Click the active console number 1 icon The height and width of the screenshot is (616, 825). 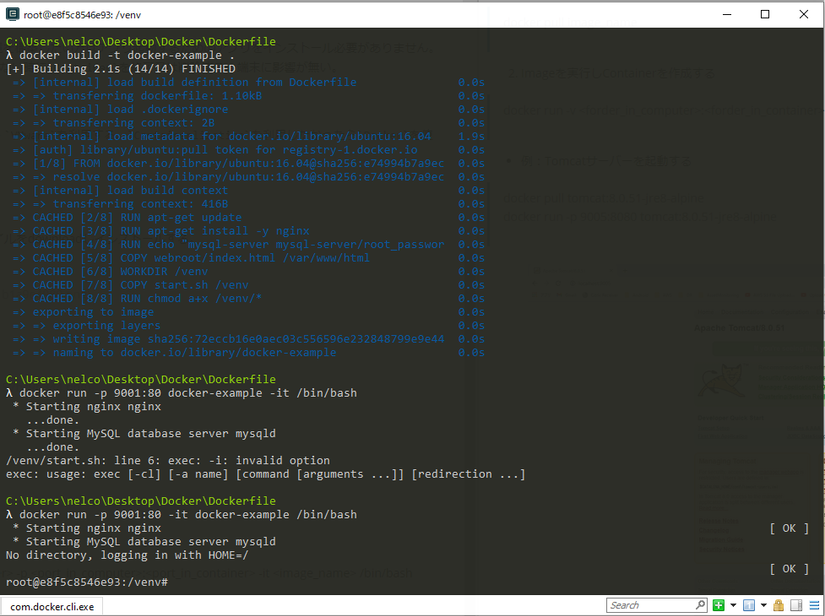point(749,605)
